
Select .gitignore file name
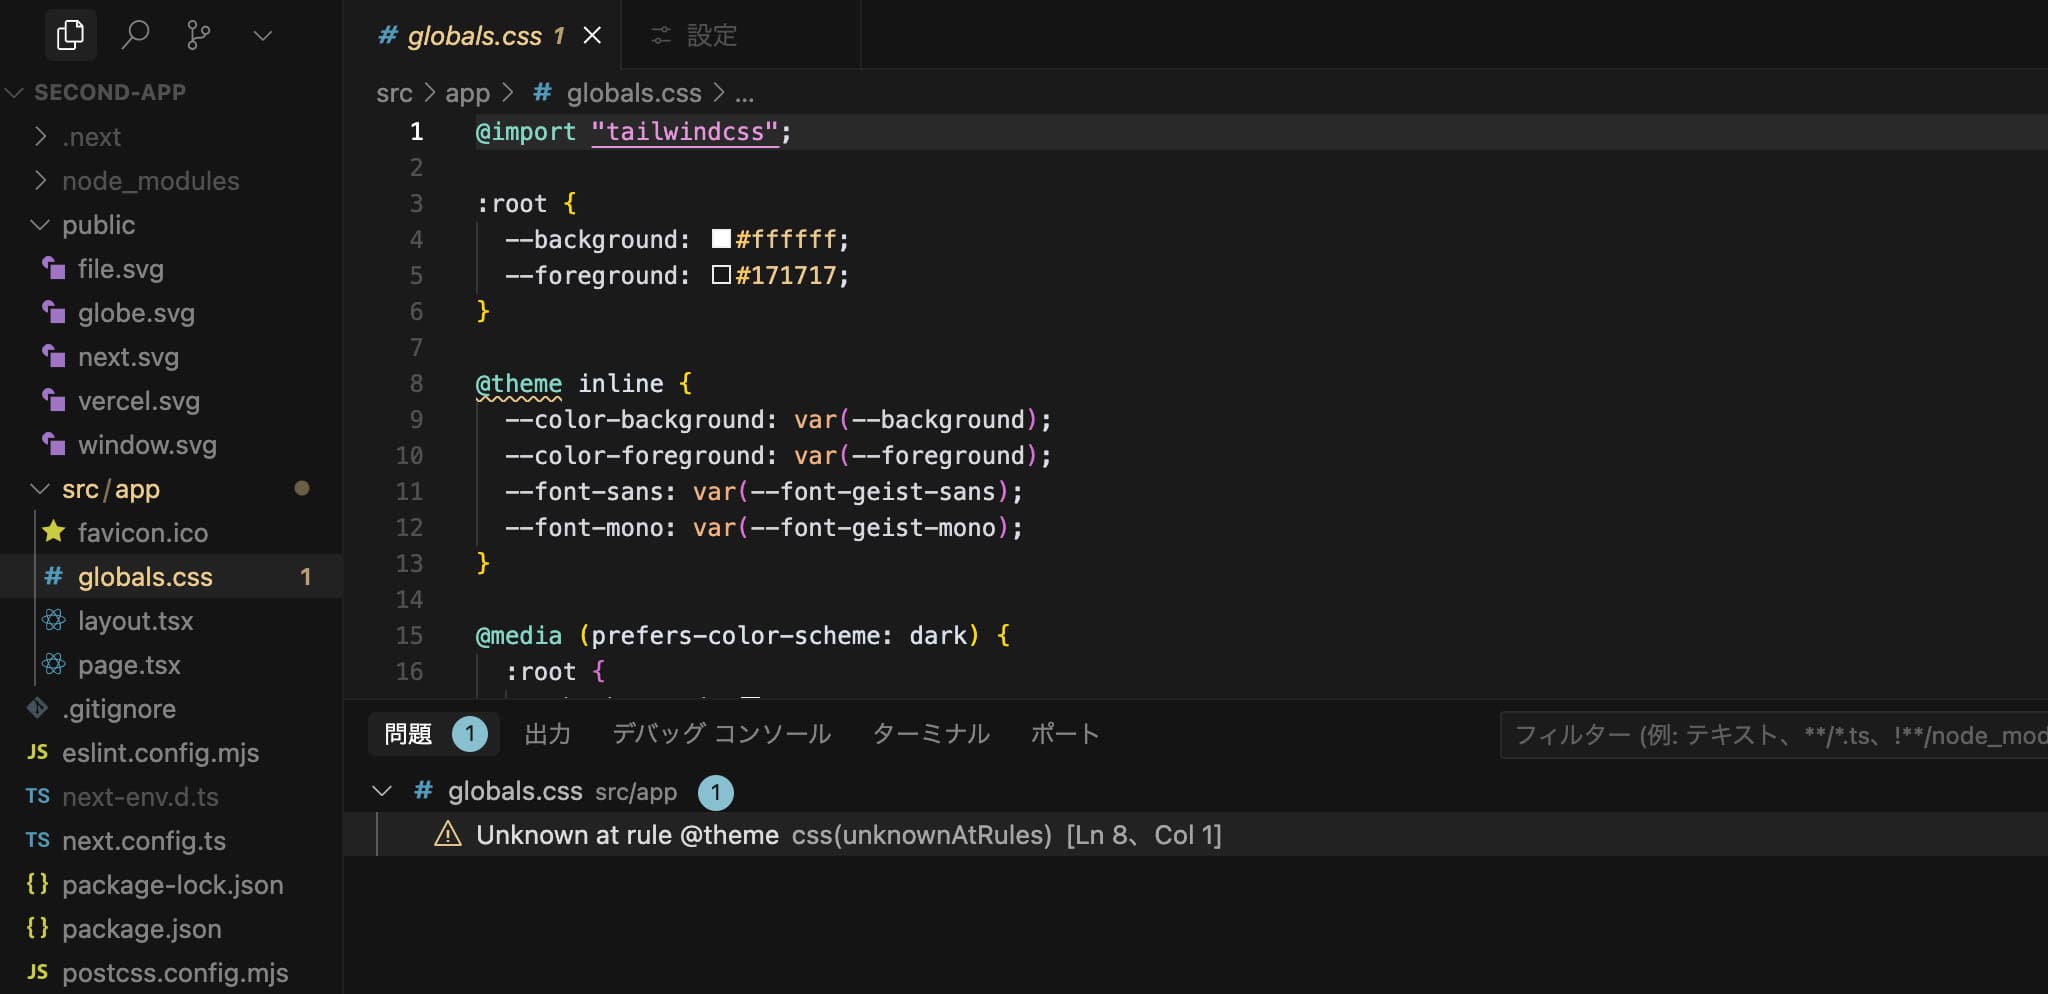[119, 709]
